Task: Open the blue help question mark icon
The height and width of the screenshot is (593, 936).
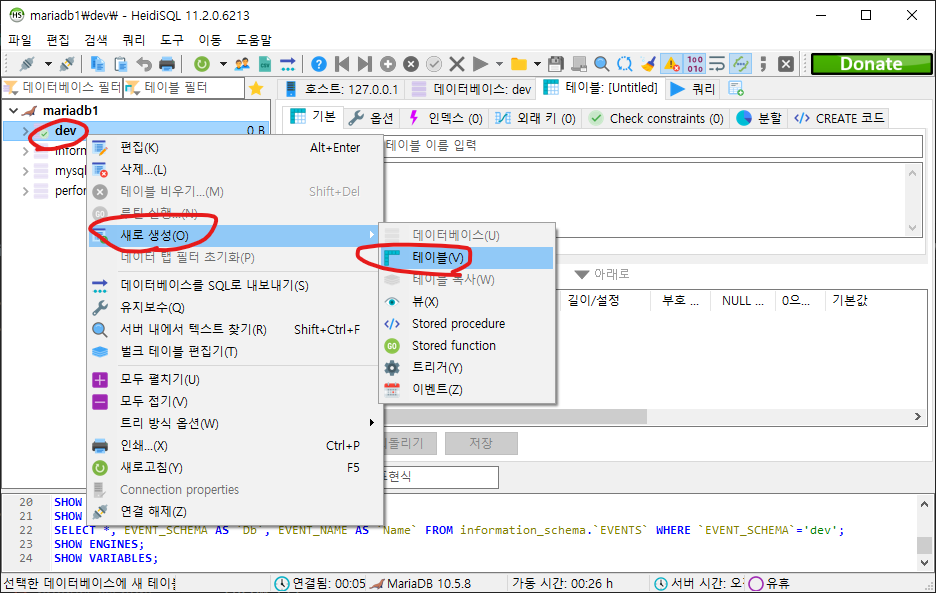Action: (319, 63)
